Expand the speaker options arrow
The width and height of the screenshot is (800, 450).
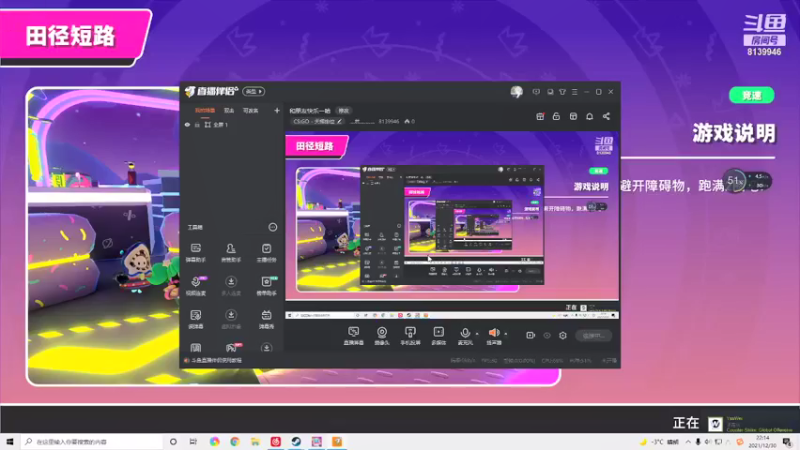point(506,334)
